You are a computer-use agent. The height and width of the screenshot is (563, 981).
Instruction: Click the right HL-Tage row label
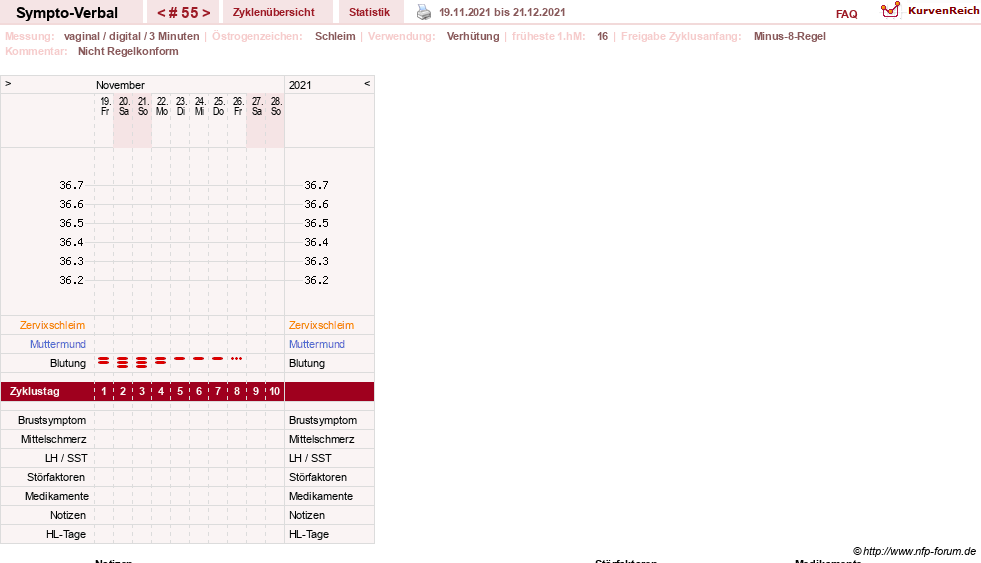pos(308,534)
